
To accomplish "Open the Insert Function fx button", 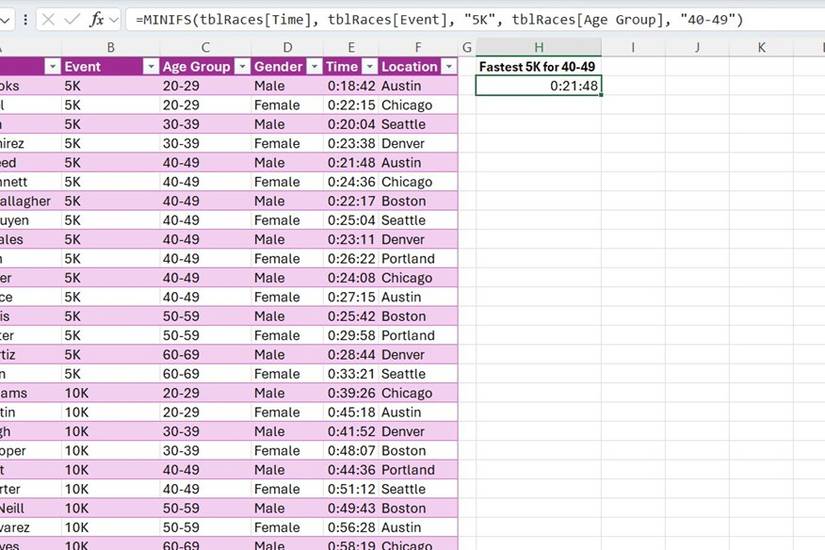I will click(x=96, y=20).
